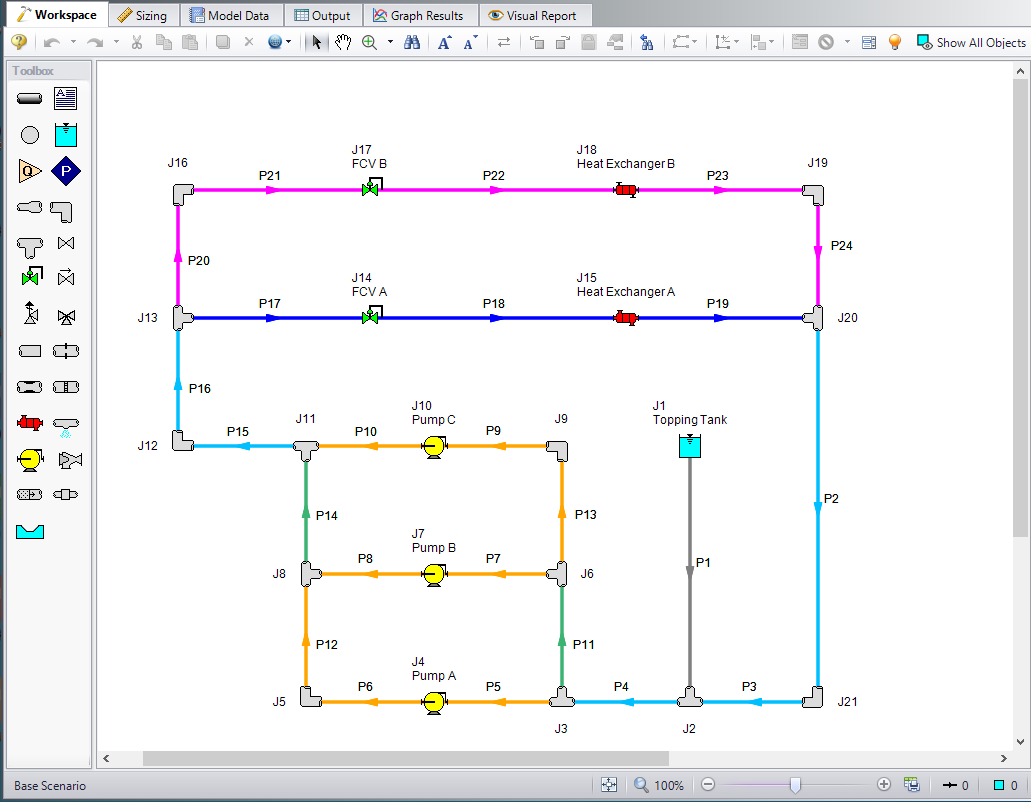
Task: Open the Graph Results tab
Action: point(419,15)
